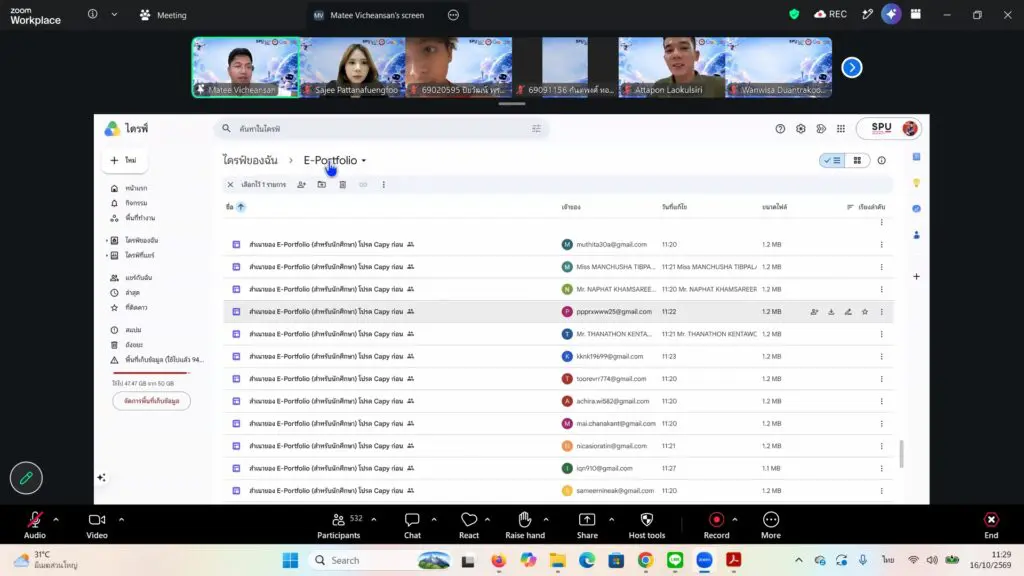Switch to grid view layout
The image size is (1024, 576).
click(x=857, y=160)
